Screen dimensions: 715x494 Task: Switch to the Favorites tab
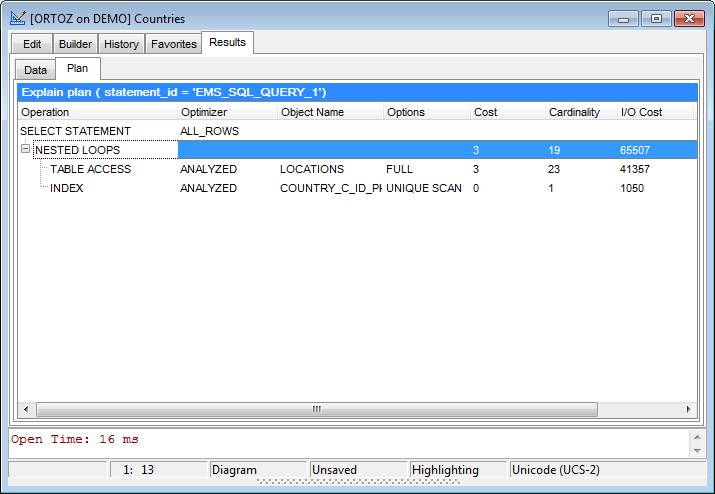click(174, 44)
